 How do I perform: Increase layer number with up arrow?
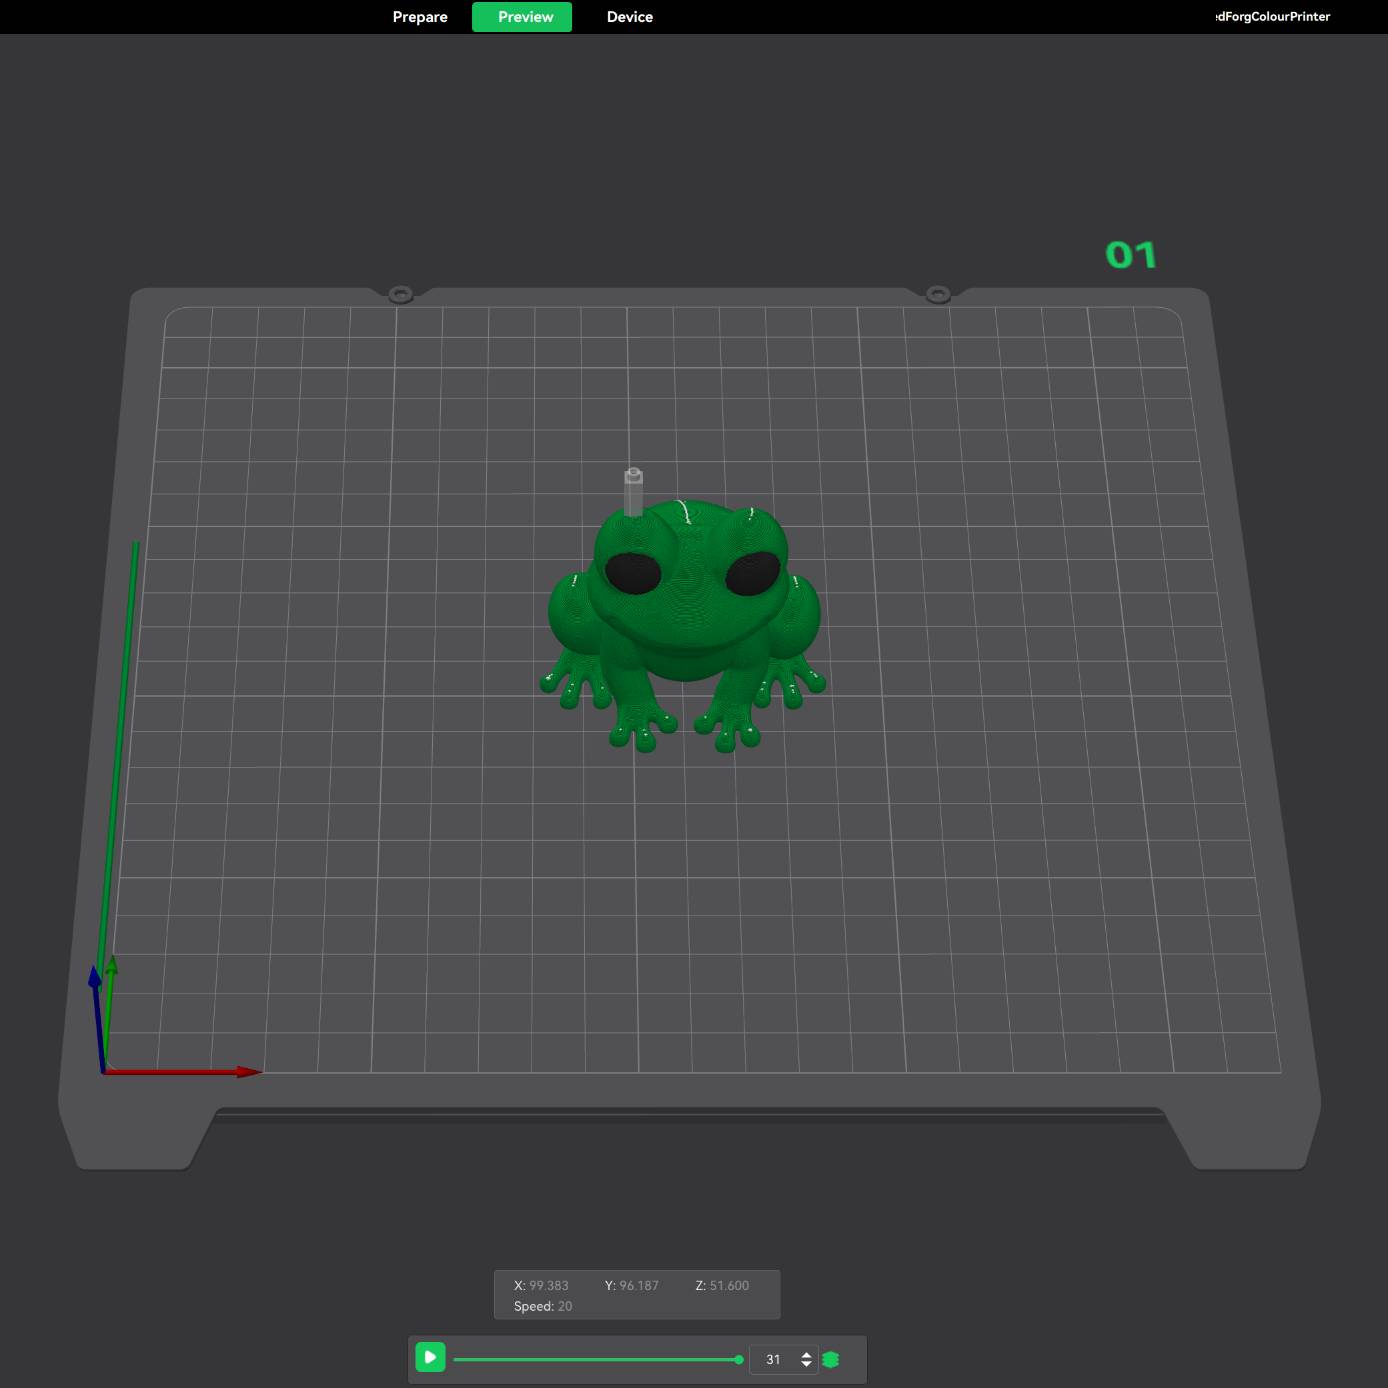[x=806, y=1354]
